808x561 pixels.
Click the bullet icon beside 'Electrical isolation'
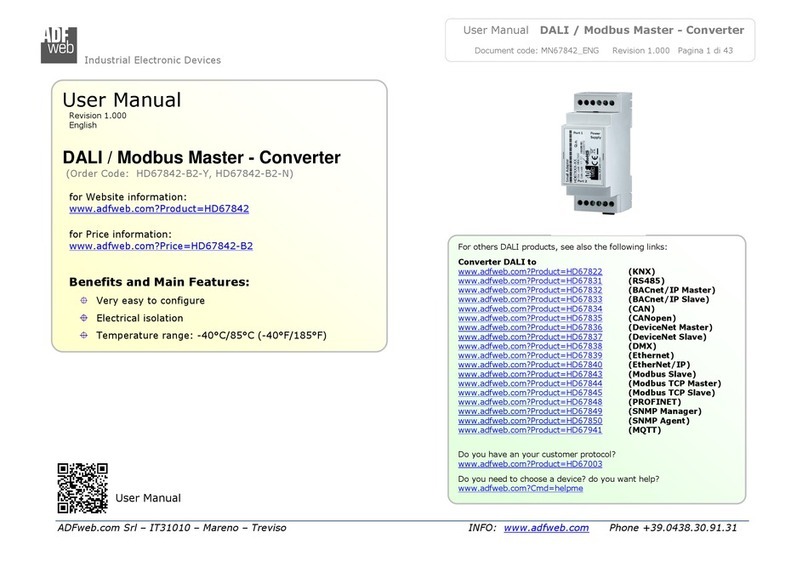84,318
